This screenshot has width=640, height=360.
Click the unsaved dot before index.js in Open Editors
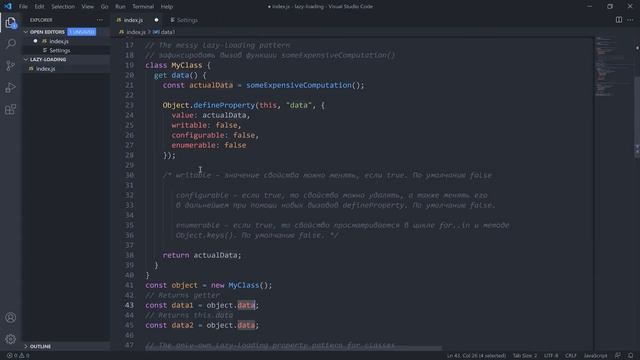[x=36, y=41]
